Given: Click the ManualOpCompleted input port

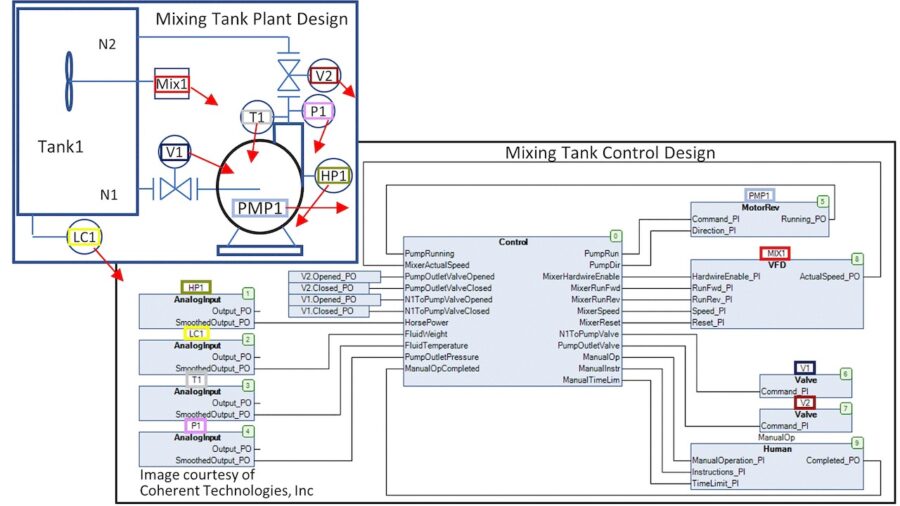Looking at the screenshot, I should click(x=442, y=368).
